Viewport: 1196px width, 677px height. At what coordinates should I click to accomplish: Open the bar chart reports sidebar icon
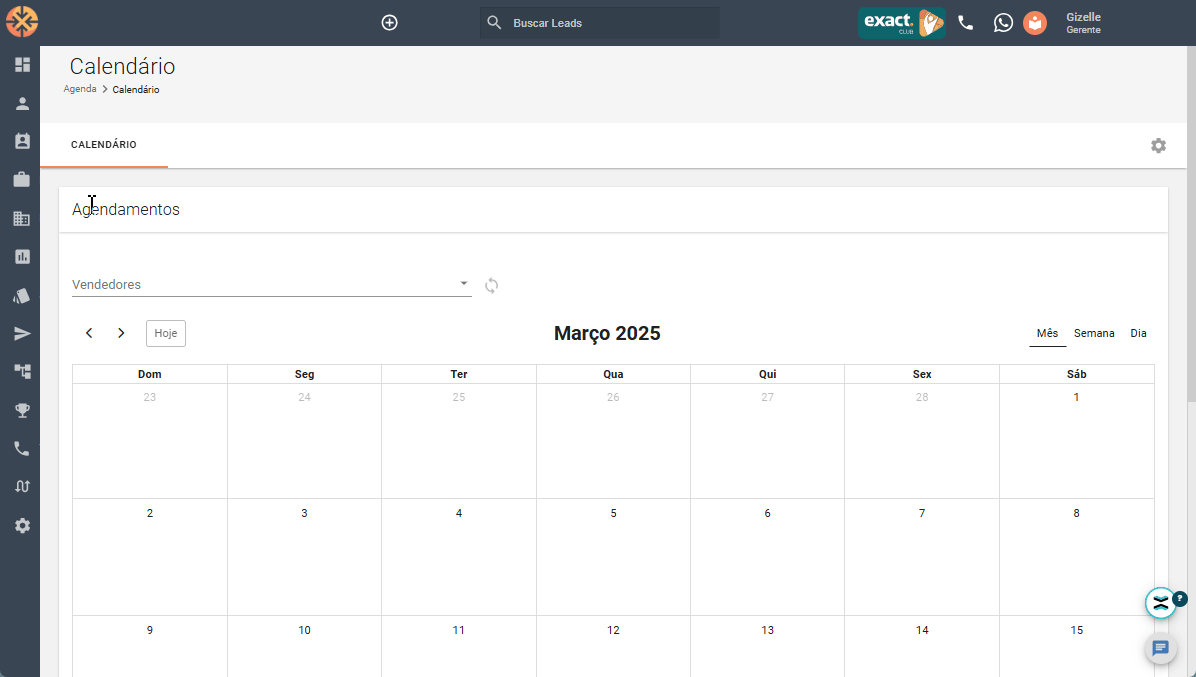[x=22, y=257]
